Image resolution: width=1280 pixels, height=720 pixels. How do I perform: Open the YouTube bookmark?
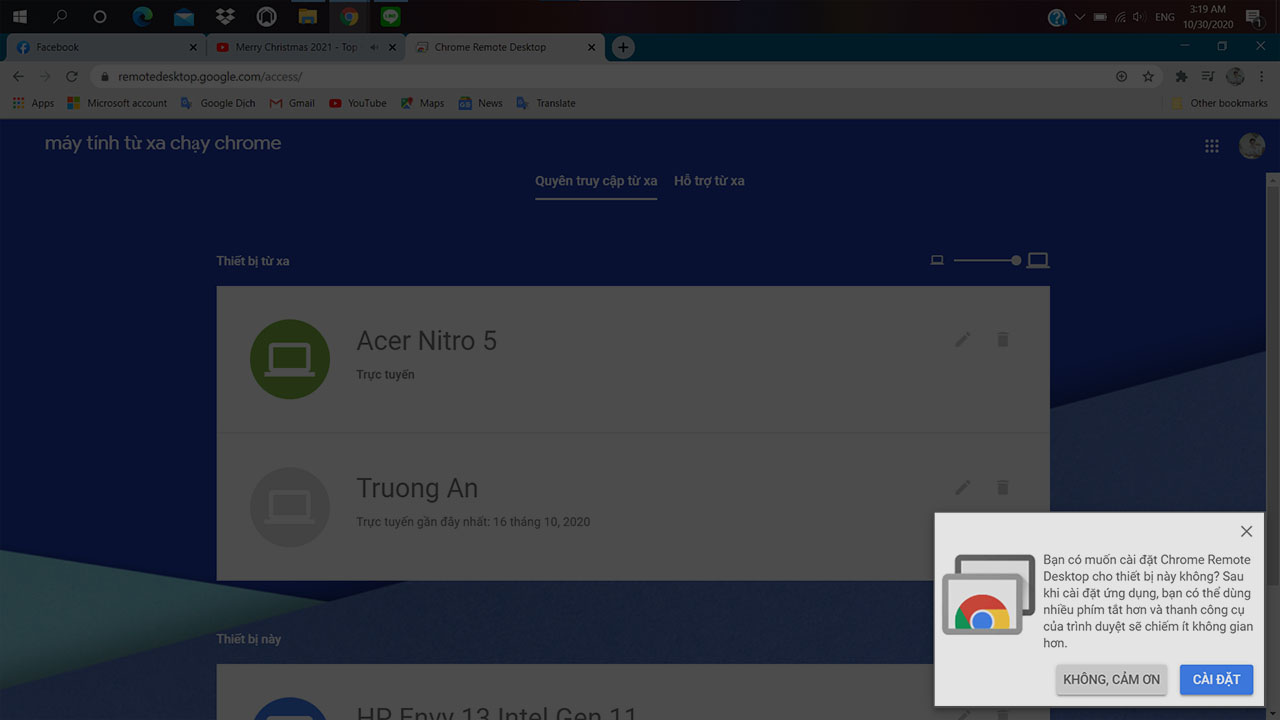point(357,103)
